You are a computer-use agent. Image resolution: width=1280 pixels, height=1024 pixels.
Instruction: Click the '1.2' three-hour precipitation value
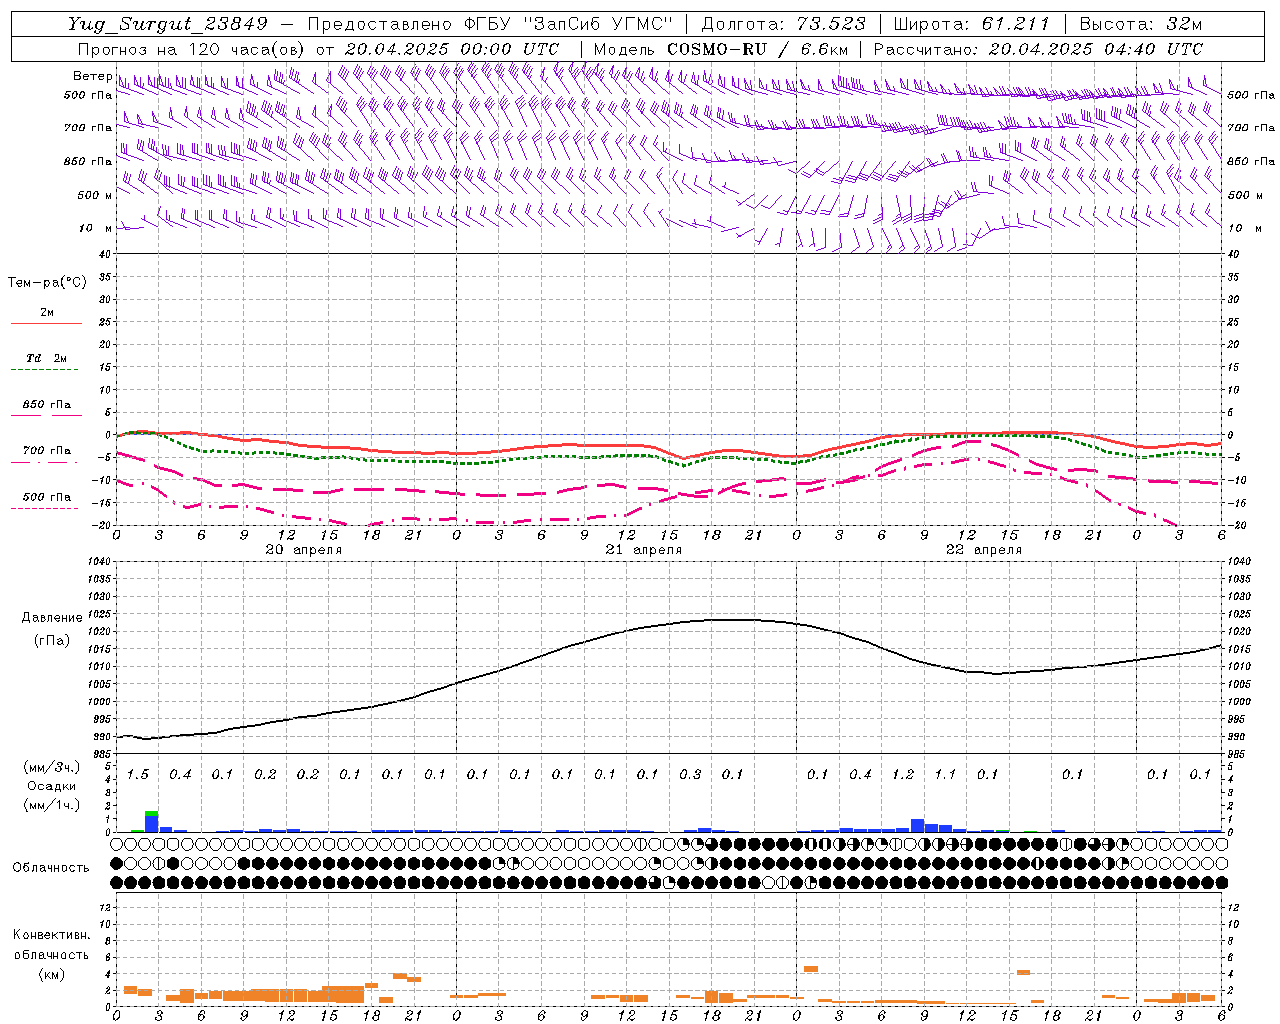(x=903, y=775)
